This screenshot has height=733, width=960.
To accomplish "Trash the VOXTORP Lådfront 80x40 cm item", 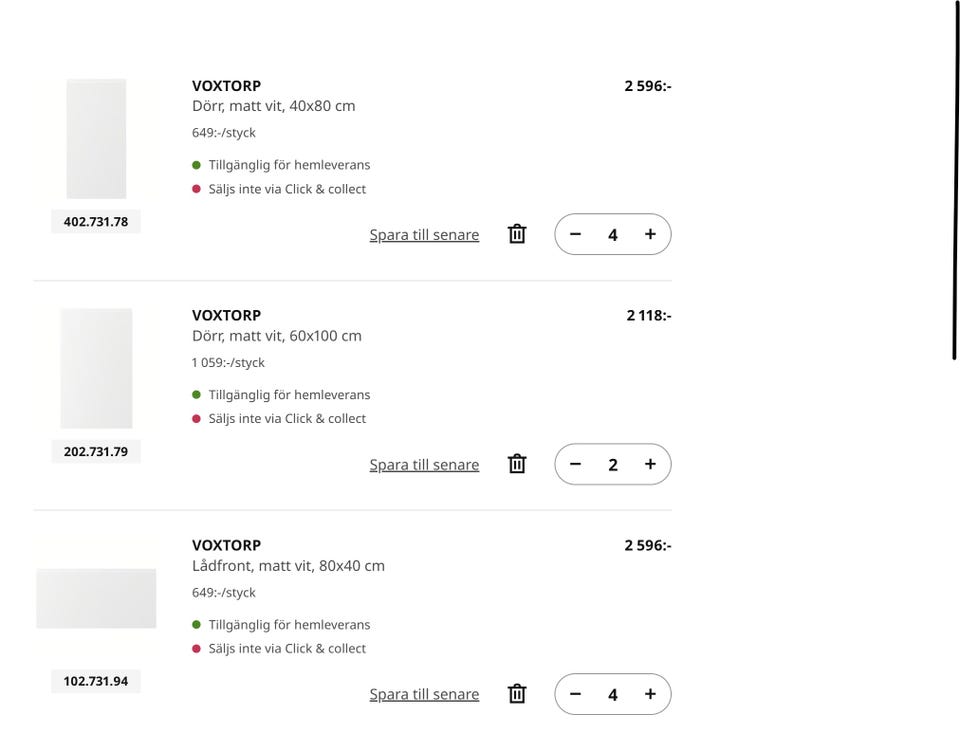I will tap(517, 694).
